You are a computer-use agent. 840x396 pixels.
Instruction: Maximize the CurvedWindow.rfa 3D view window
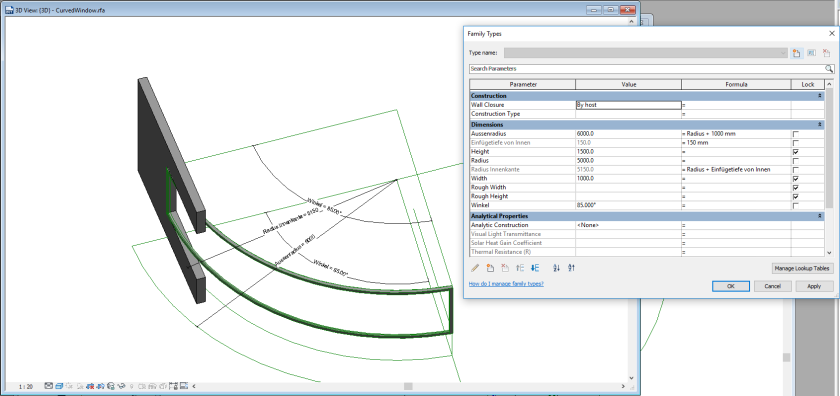610,10
